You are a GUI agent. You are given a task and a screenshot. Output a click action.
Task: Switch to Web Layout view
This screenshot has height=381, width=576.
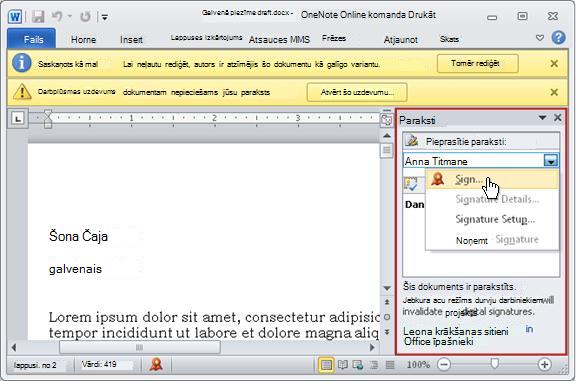point(358,365)
